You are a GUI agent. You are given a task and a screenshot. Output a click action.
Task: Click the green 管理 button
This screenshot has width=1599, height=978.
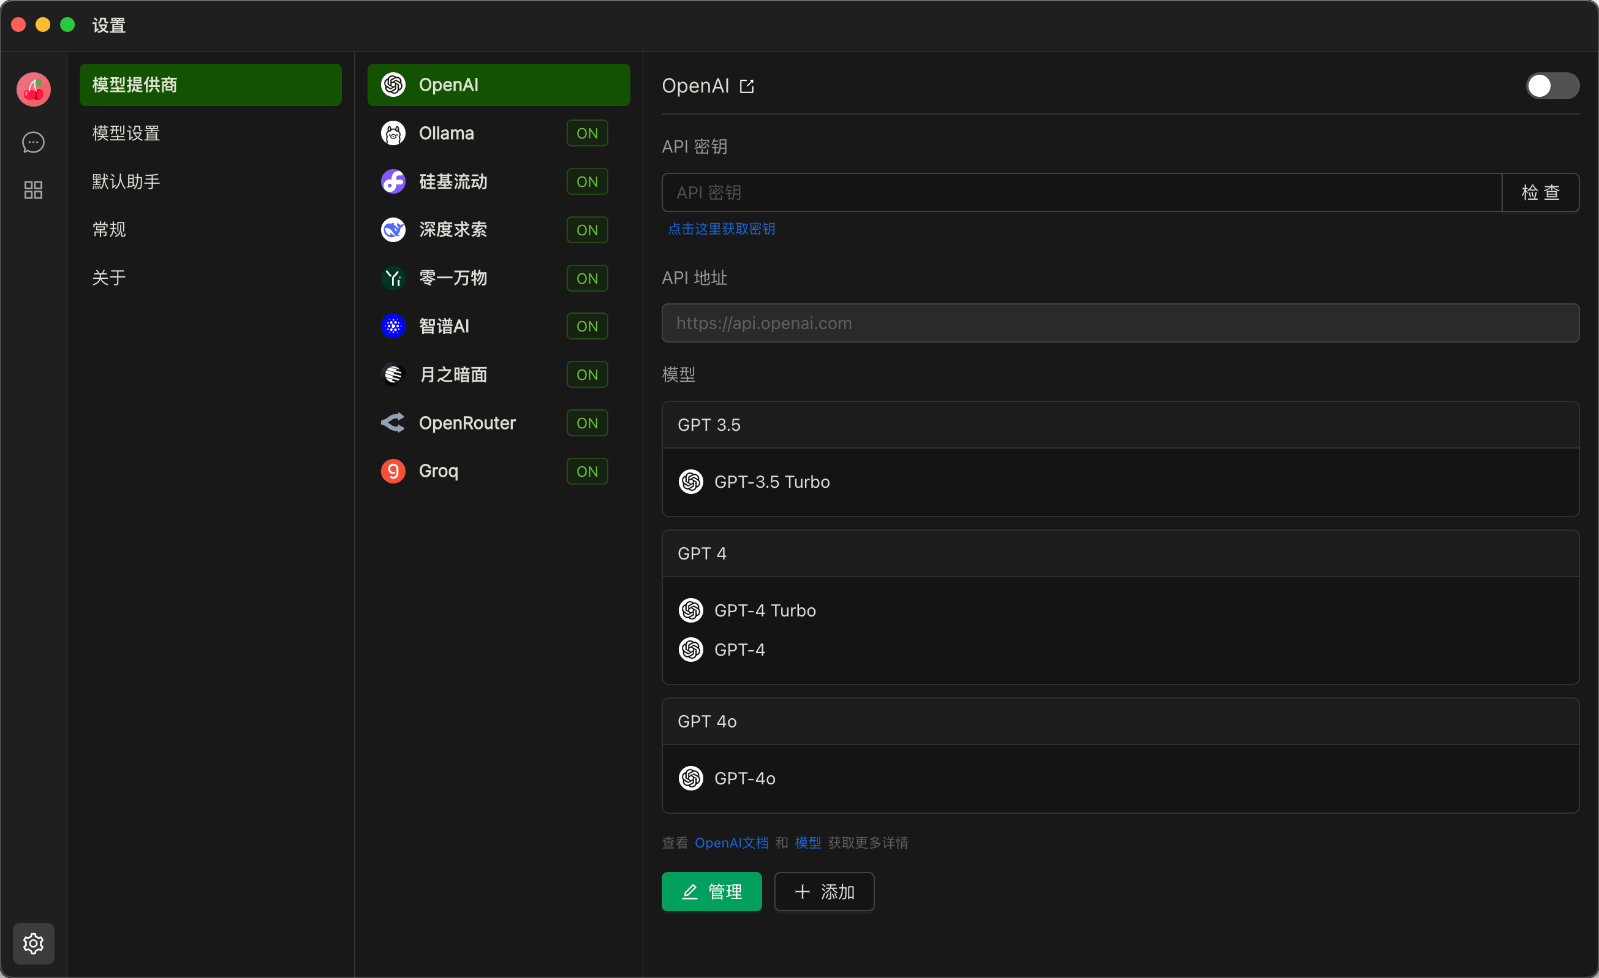pos(712,892)
